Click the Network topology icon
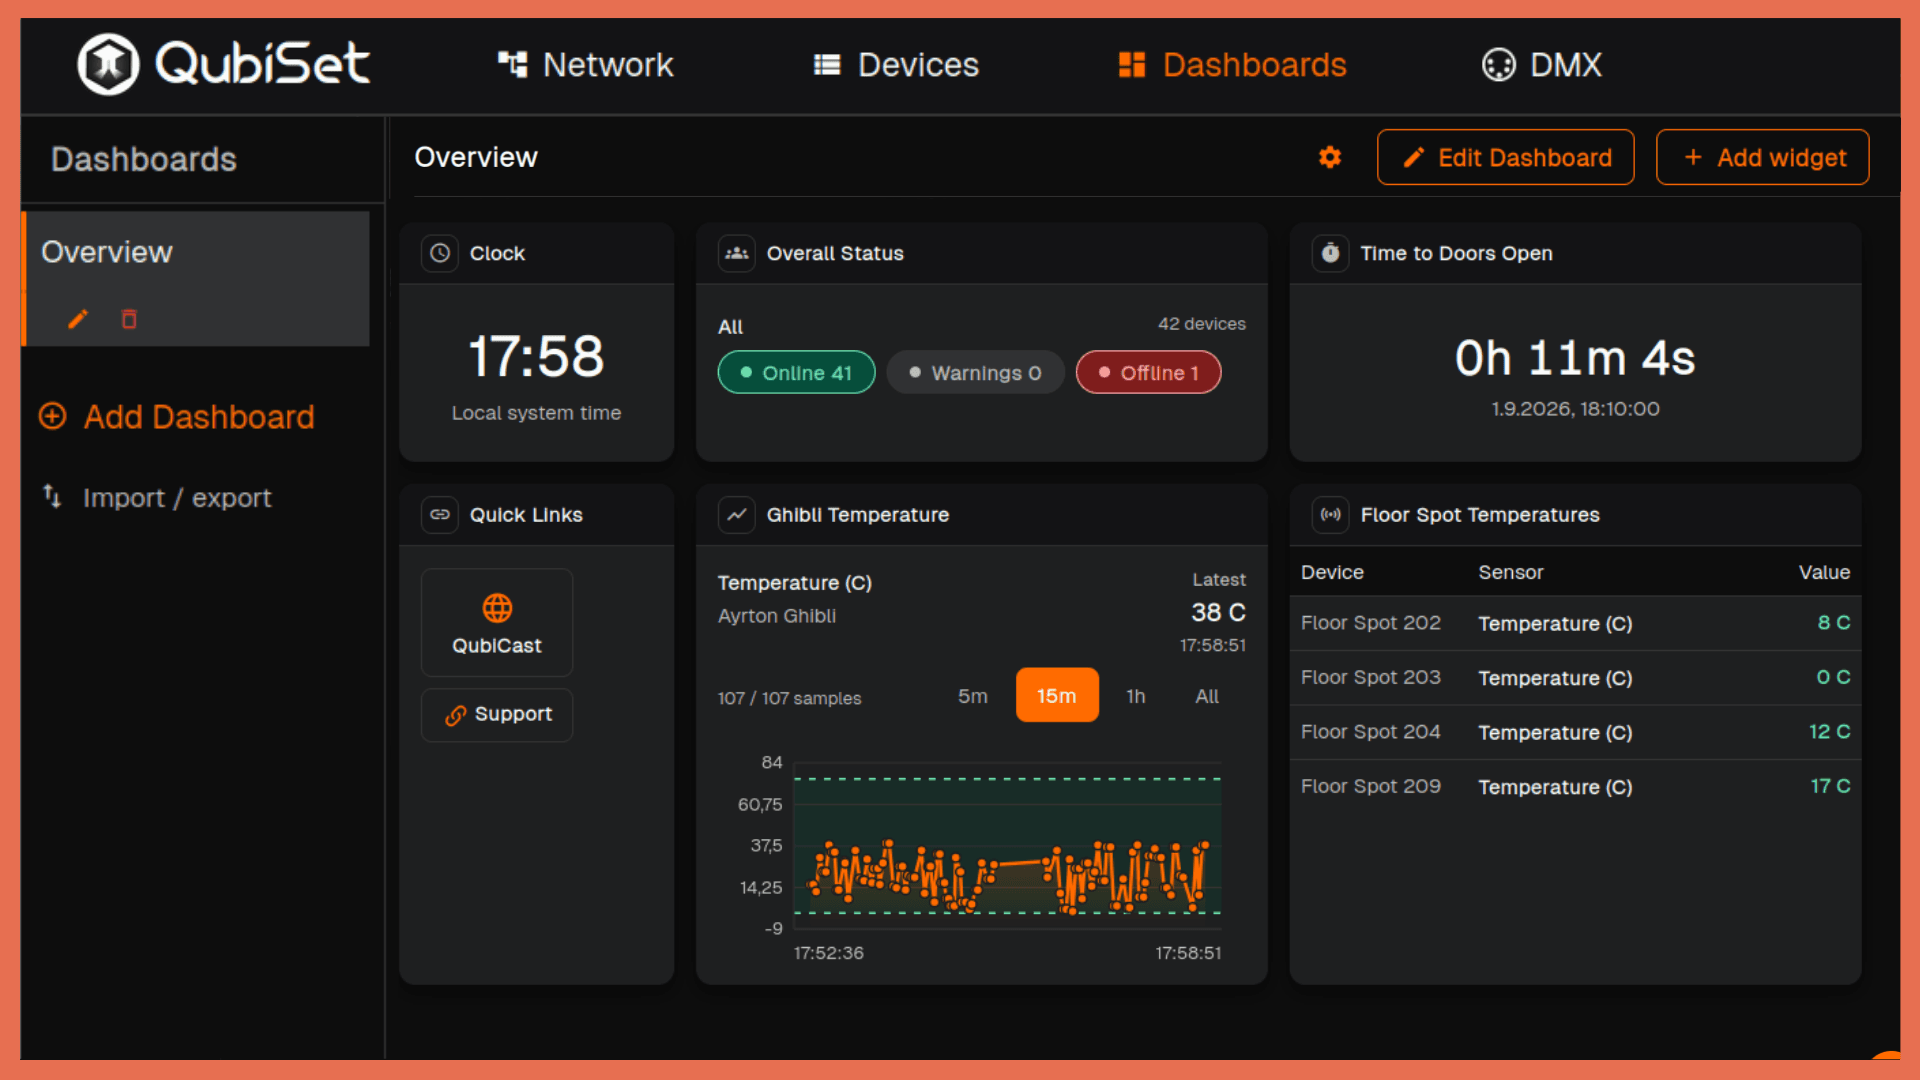 point(513,65)
